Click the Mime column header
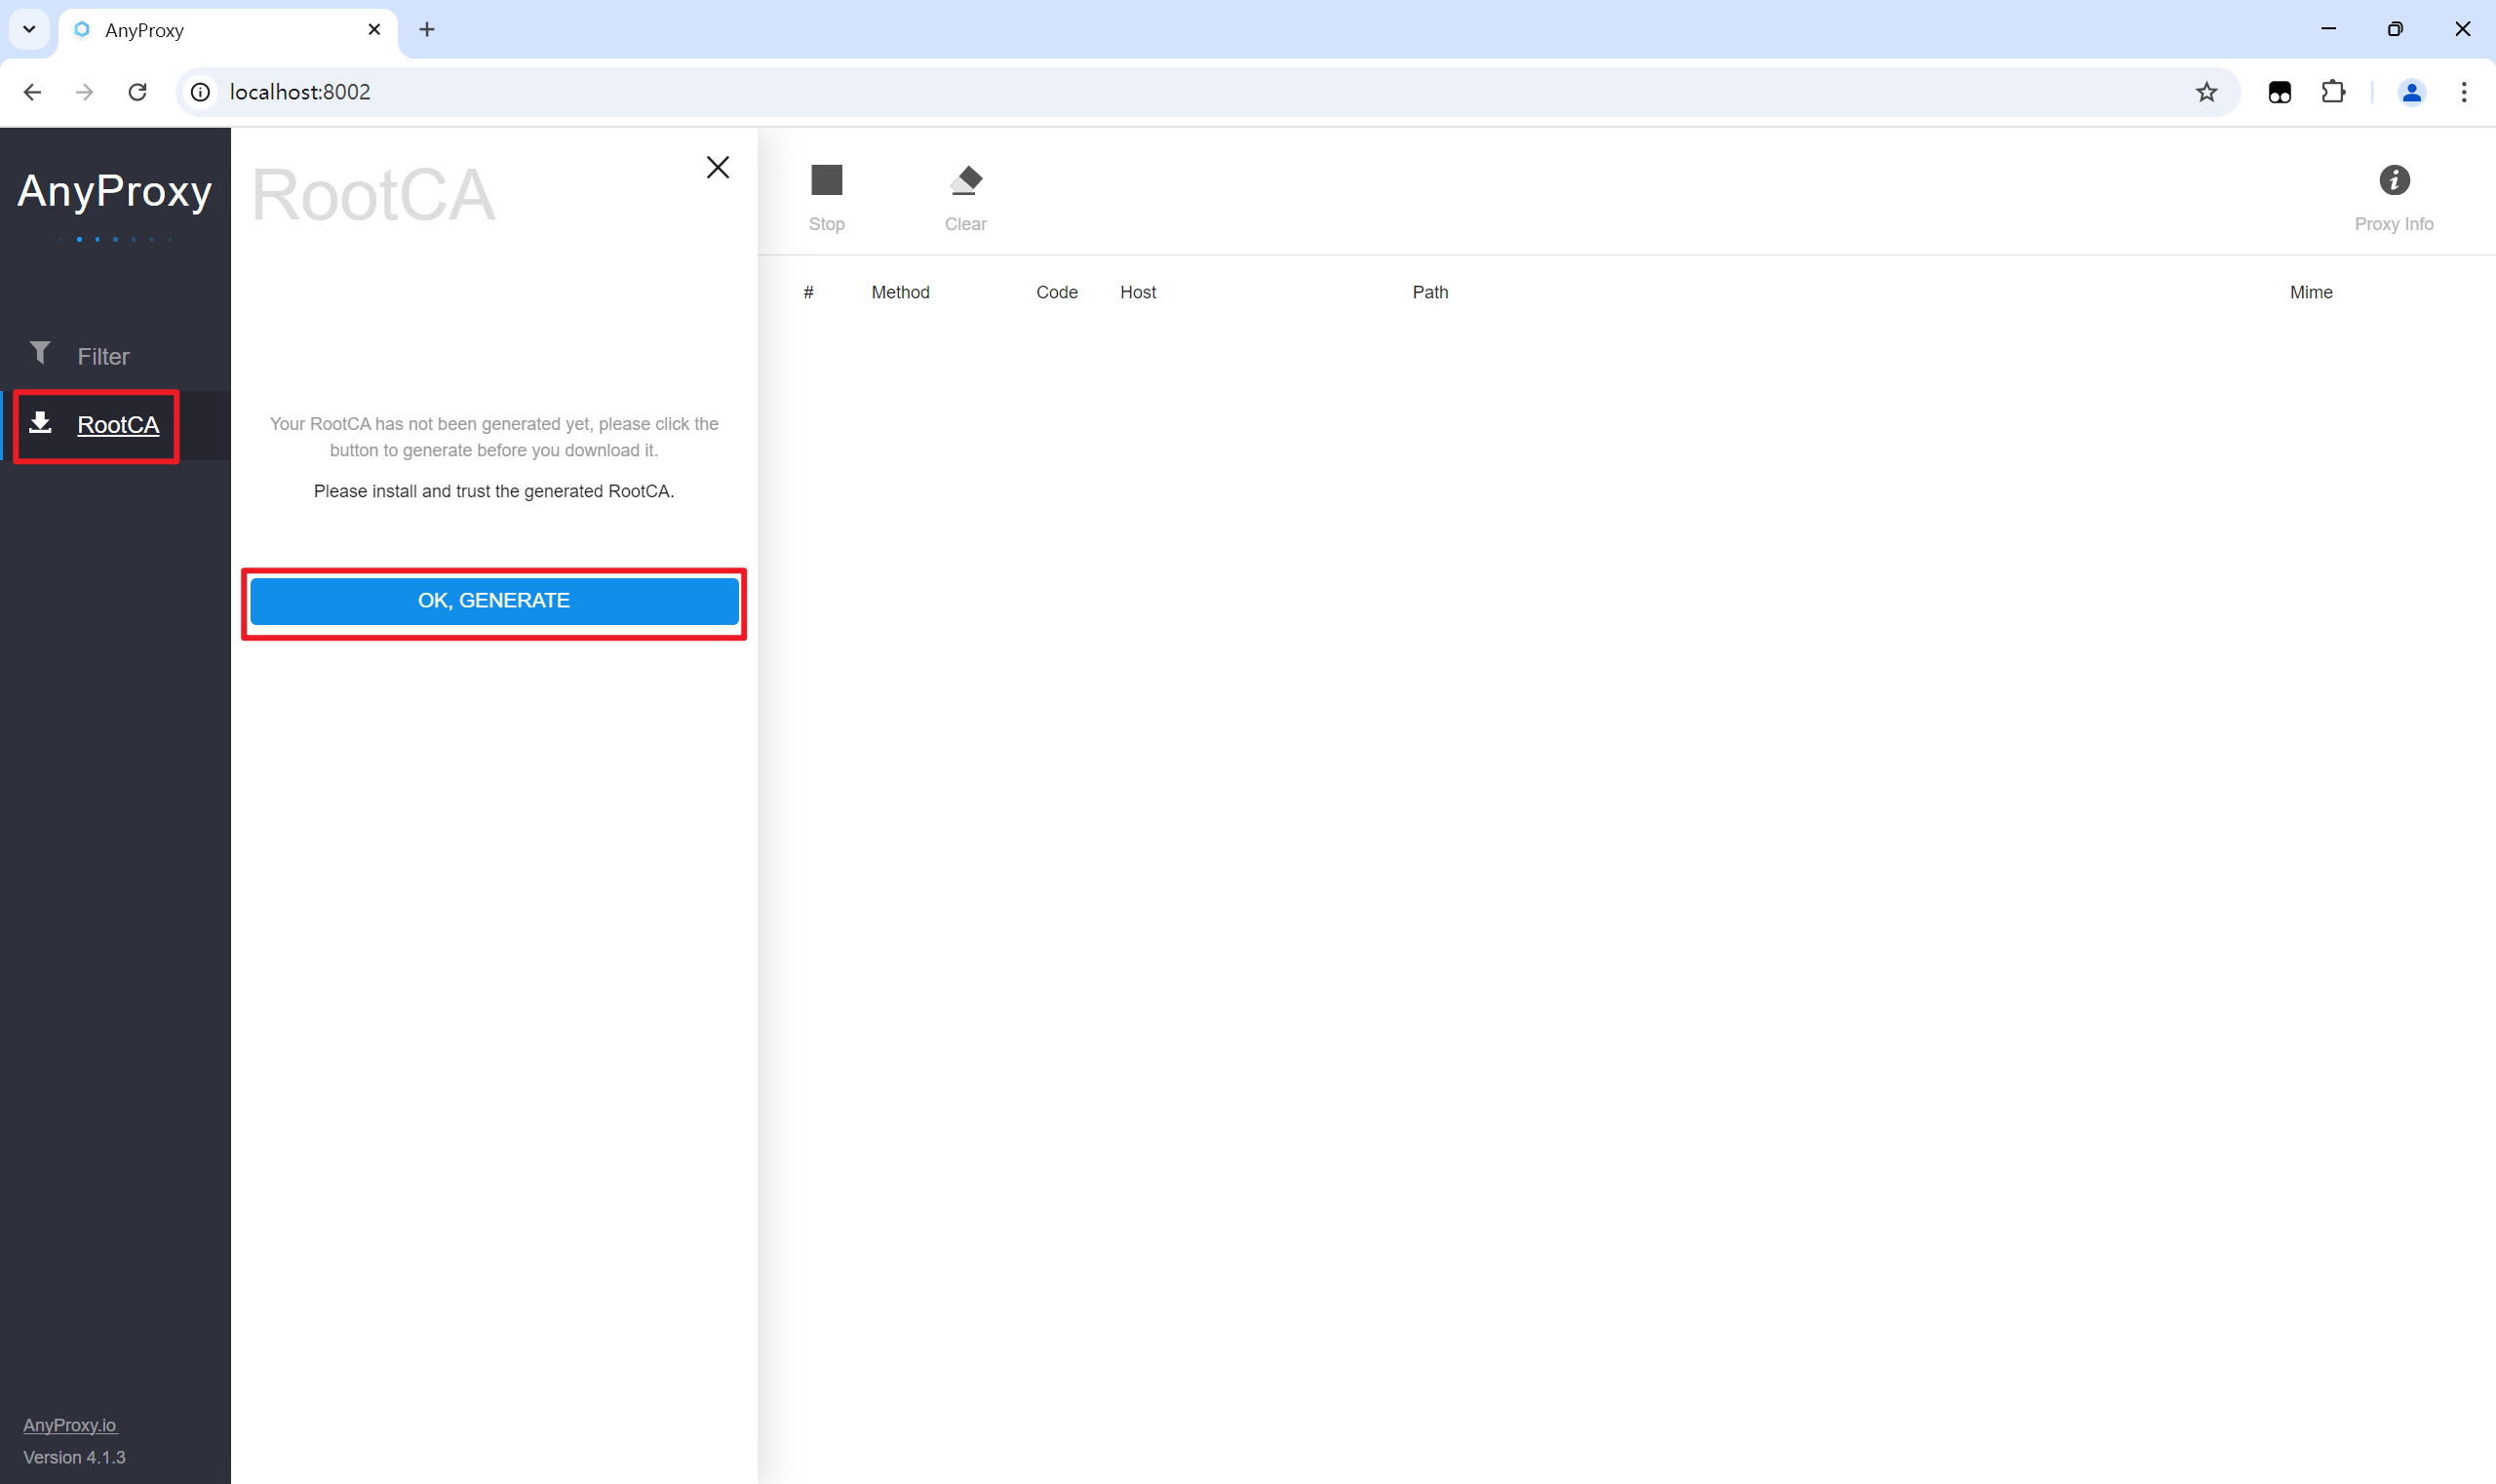Image resolution: width=2496 pixels, height=1484 pixels. click(x=2310, y=292)
